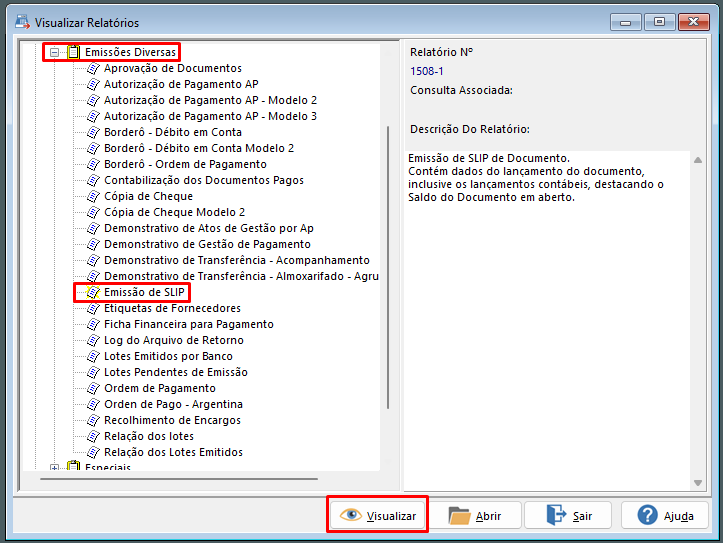Select Aprovação de Documentos report
This screenshot has width=723, height=543.
pos(173,68)
